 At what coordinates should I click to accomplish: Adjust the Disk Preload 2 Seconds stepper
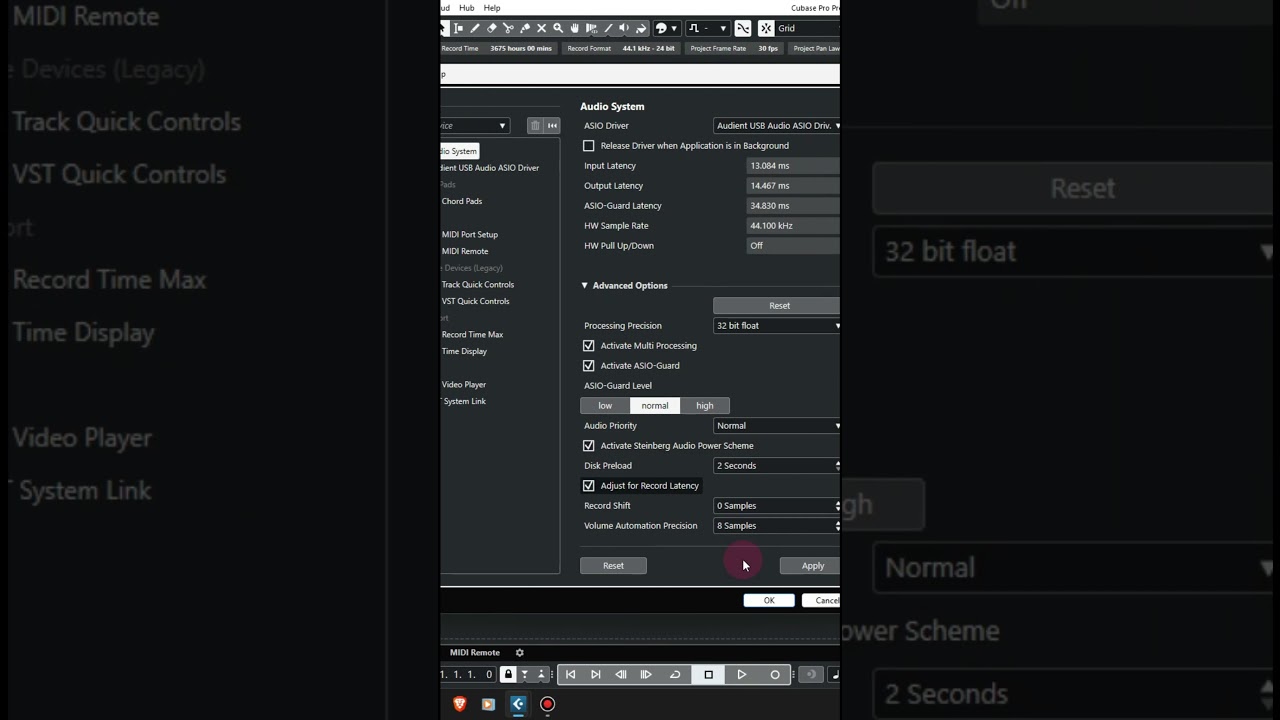[x=837, y=465]
